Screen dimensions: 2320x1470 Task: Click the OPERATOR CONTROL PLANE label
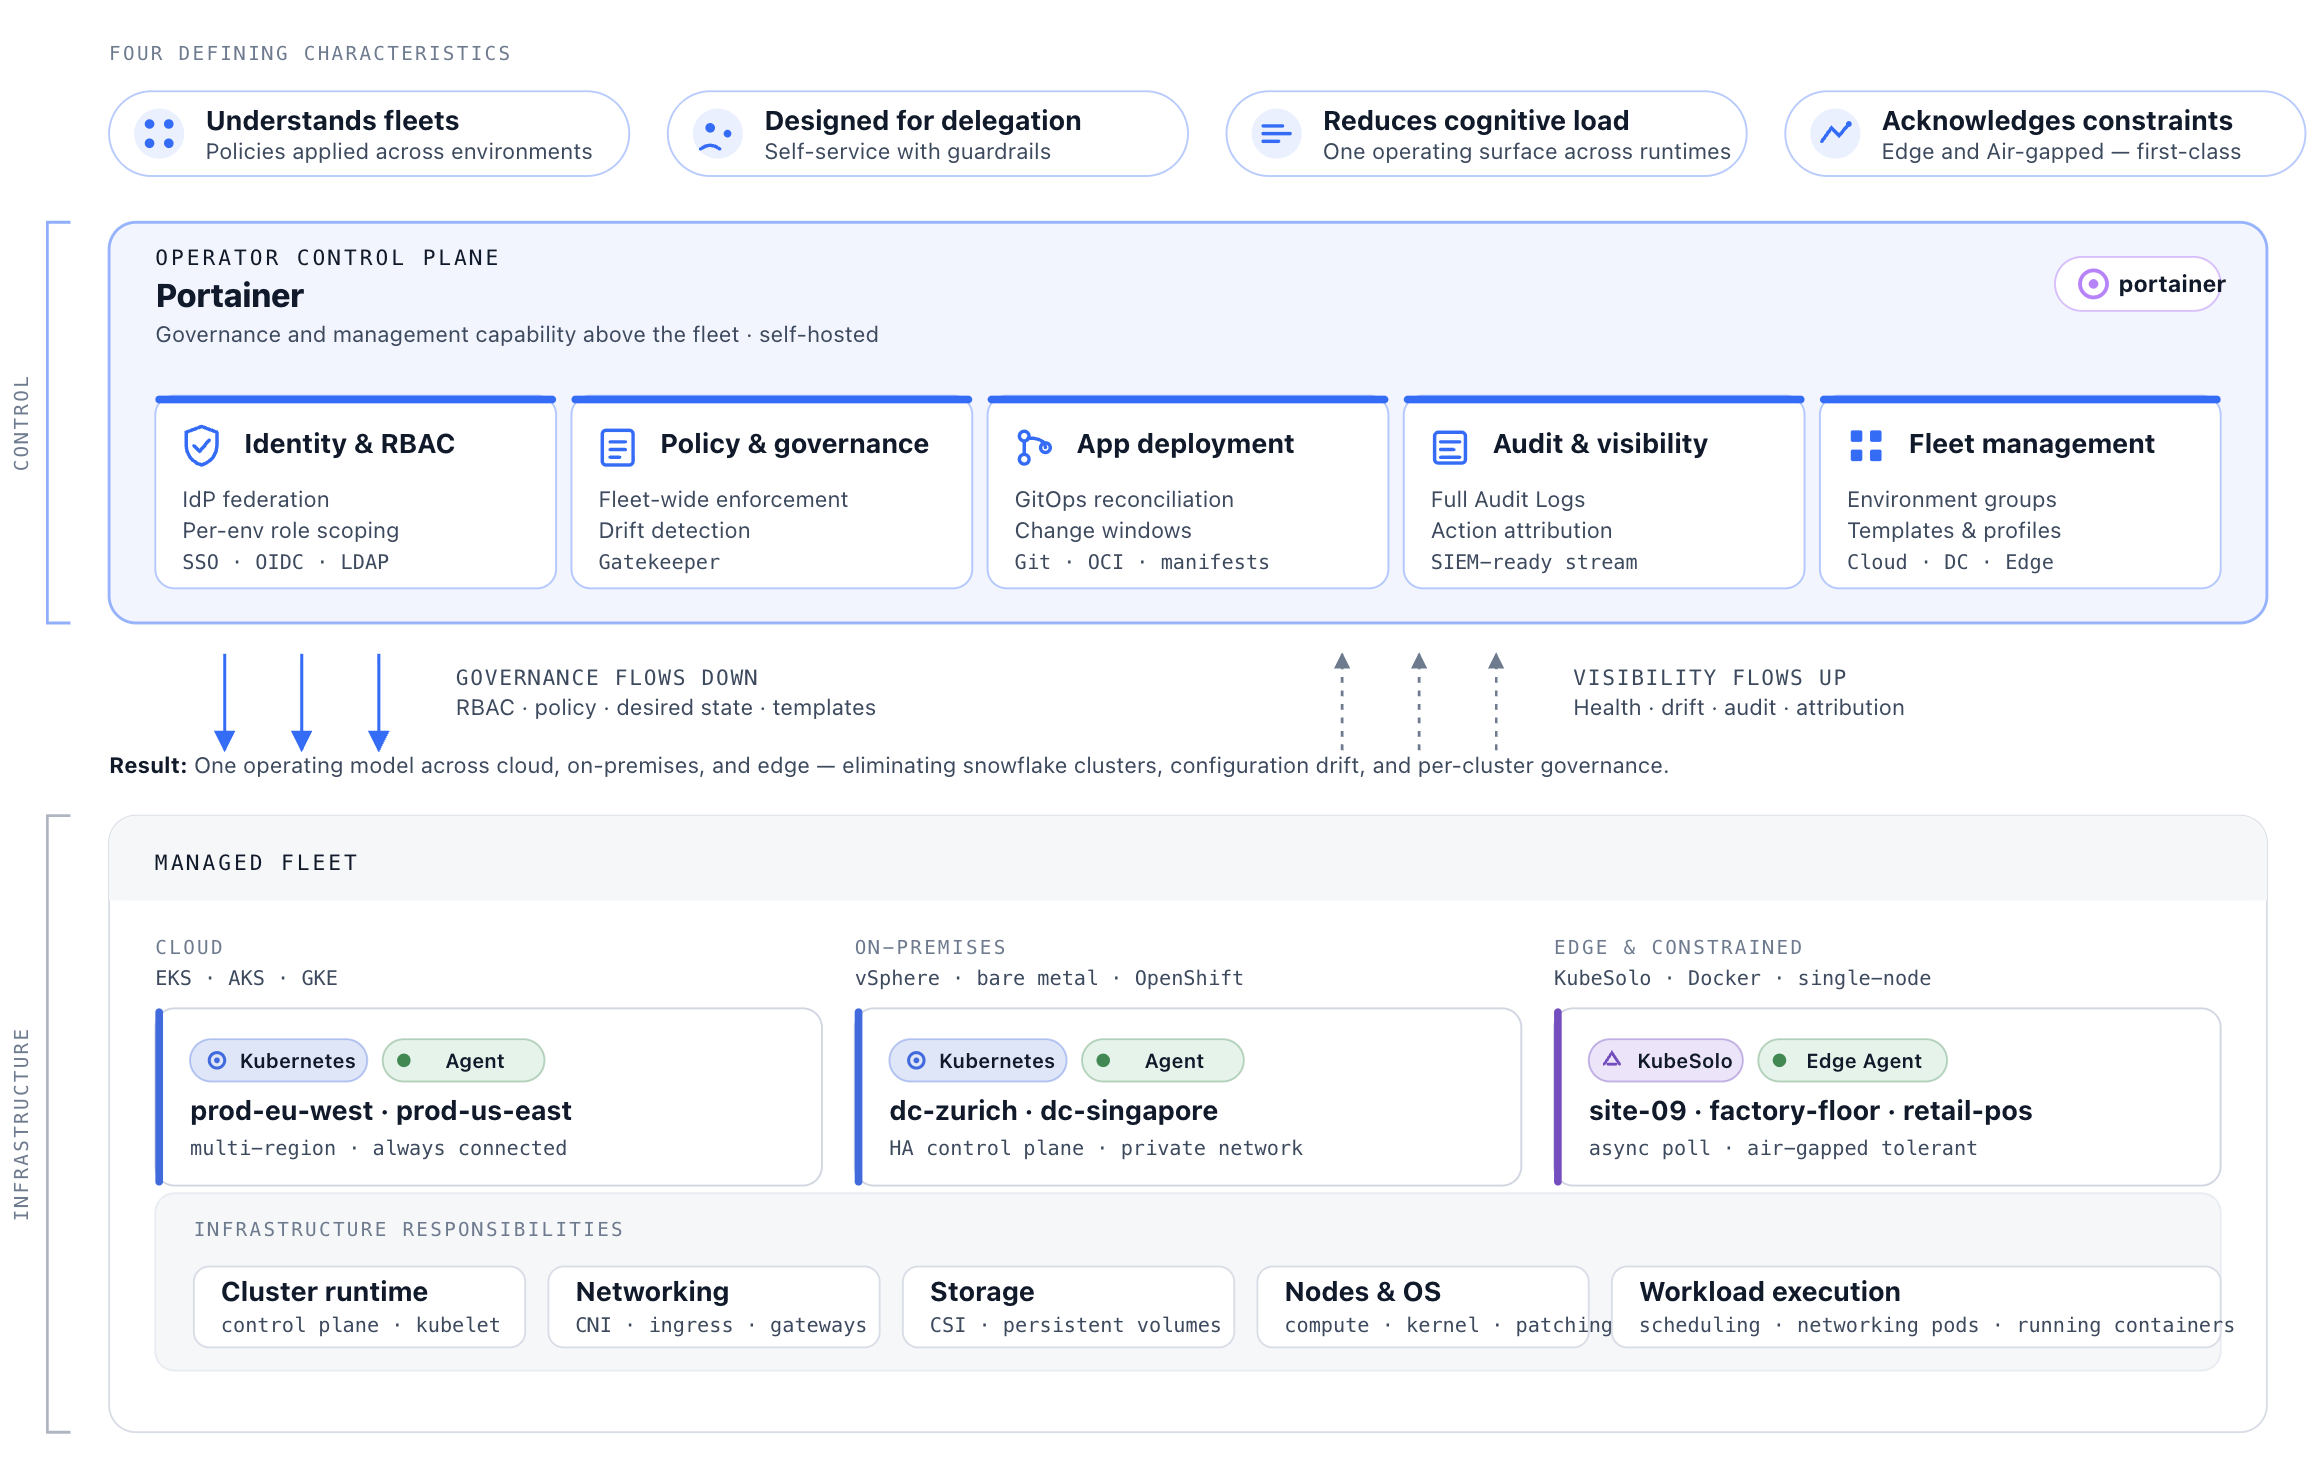(327, 258)
